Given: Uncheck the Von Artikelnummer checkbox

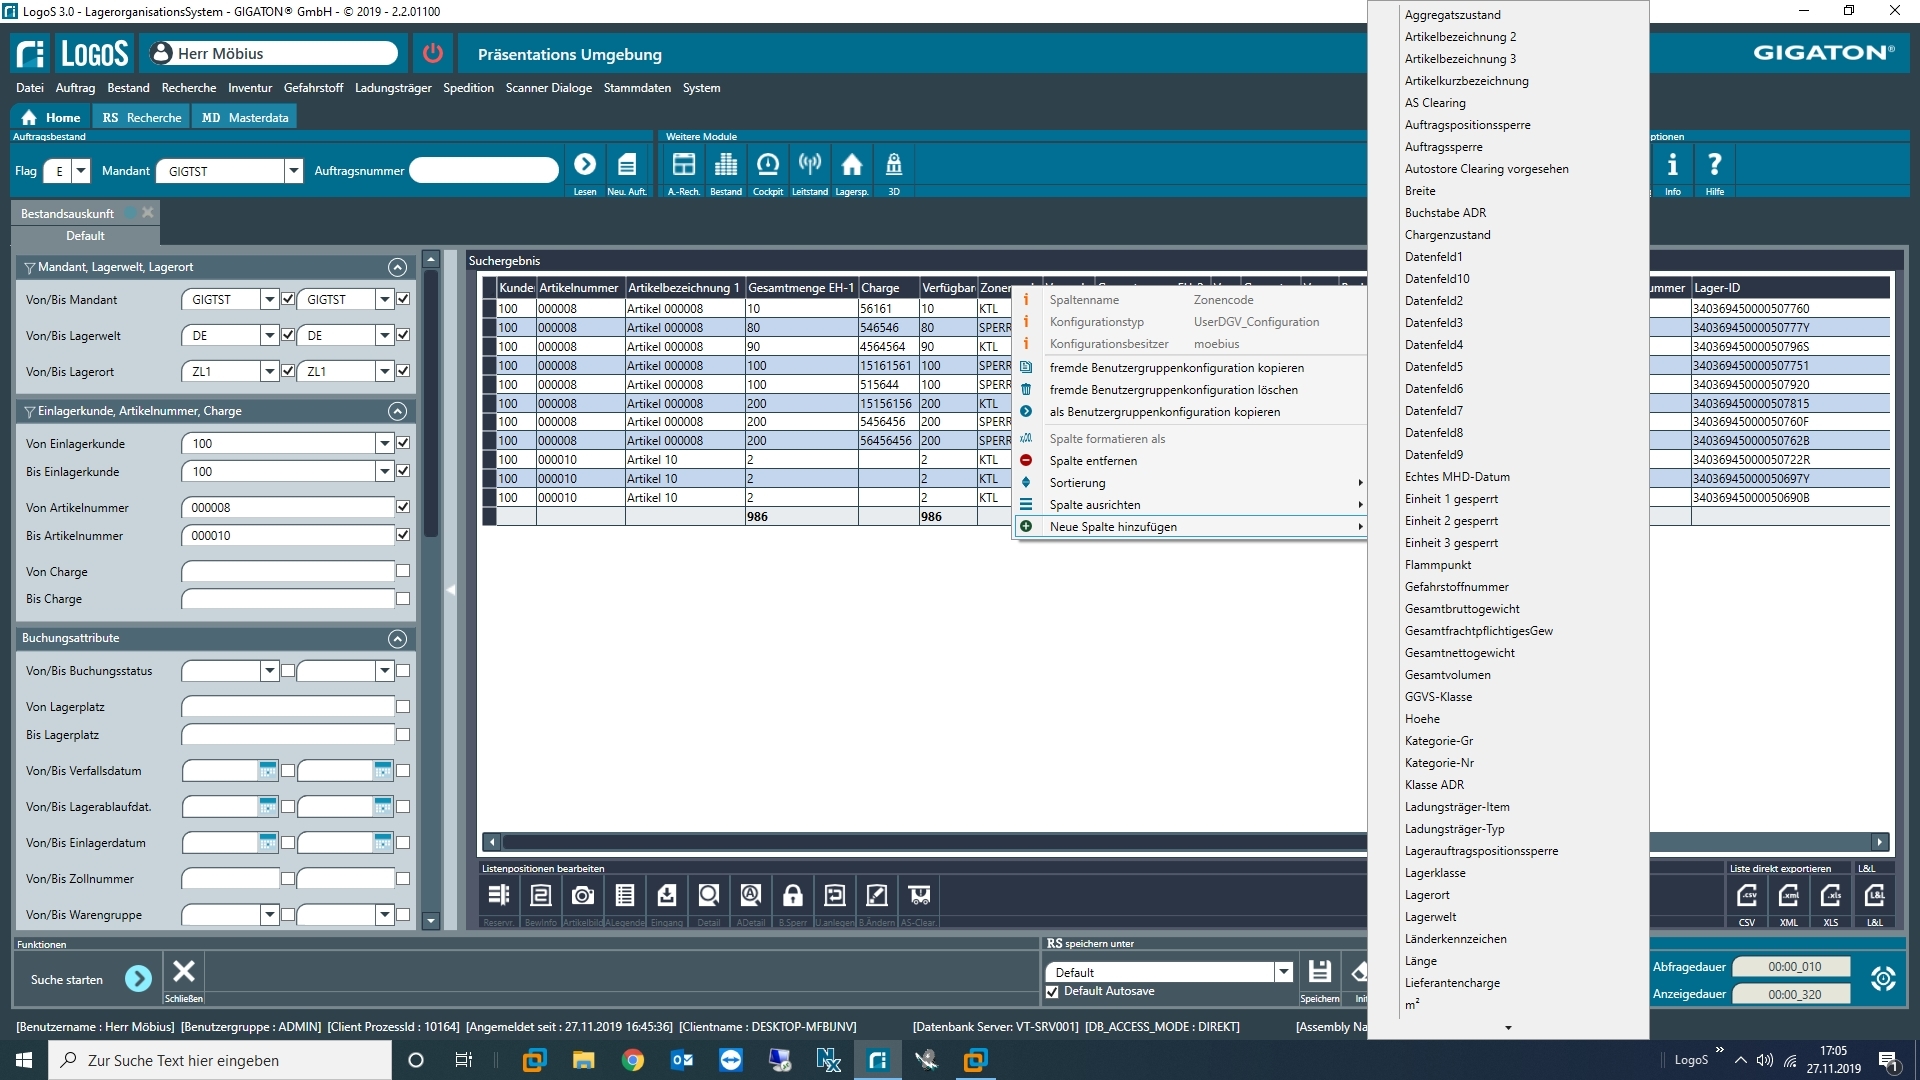Looking at the screenshot, I should point(403,507).
